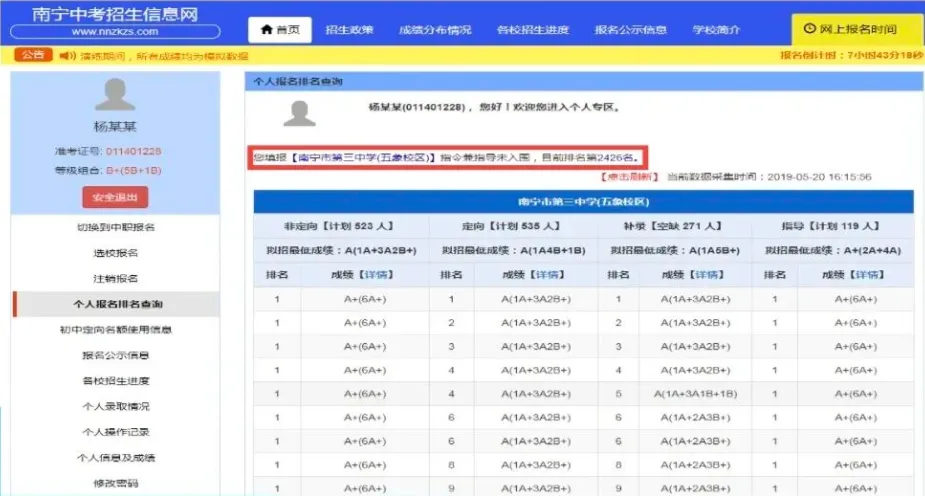Click 拟招最低成绩：A(1A+3A2B+) cell

[342, 251]
